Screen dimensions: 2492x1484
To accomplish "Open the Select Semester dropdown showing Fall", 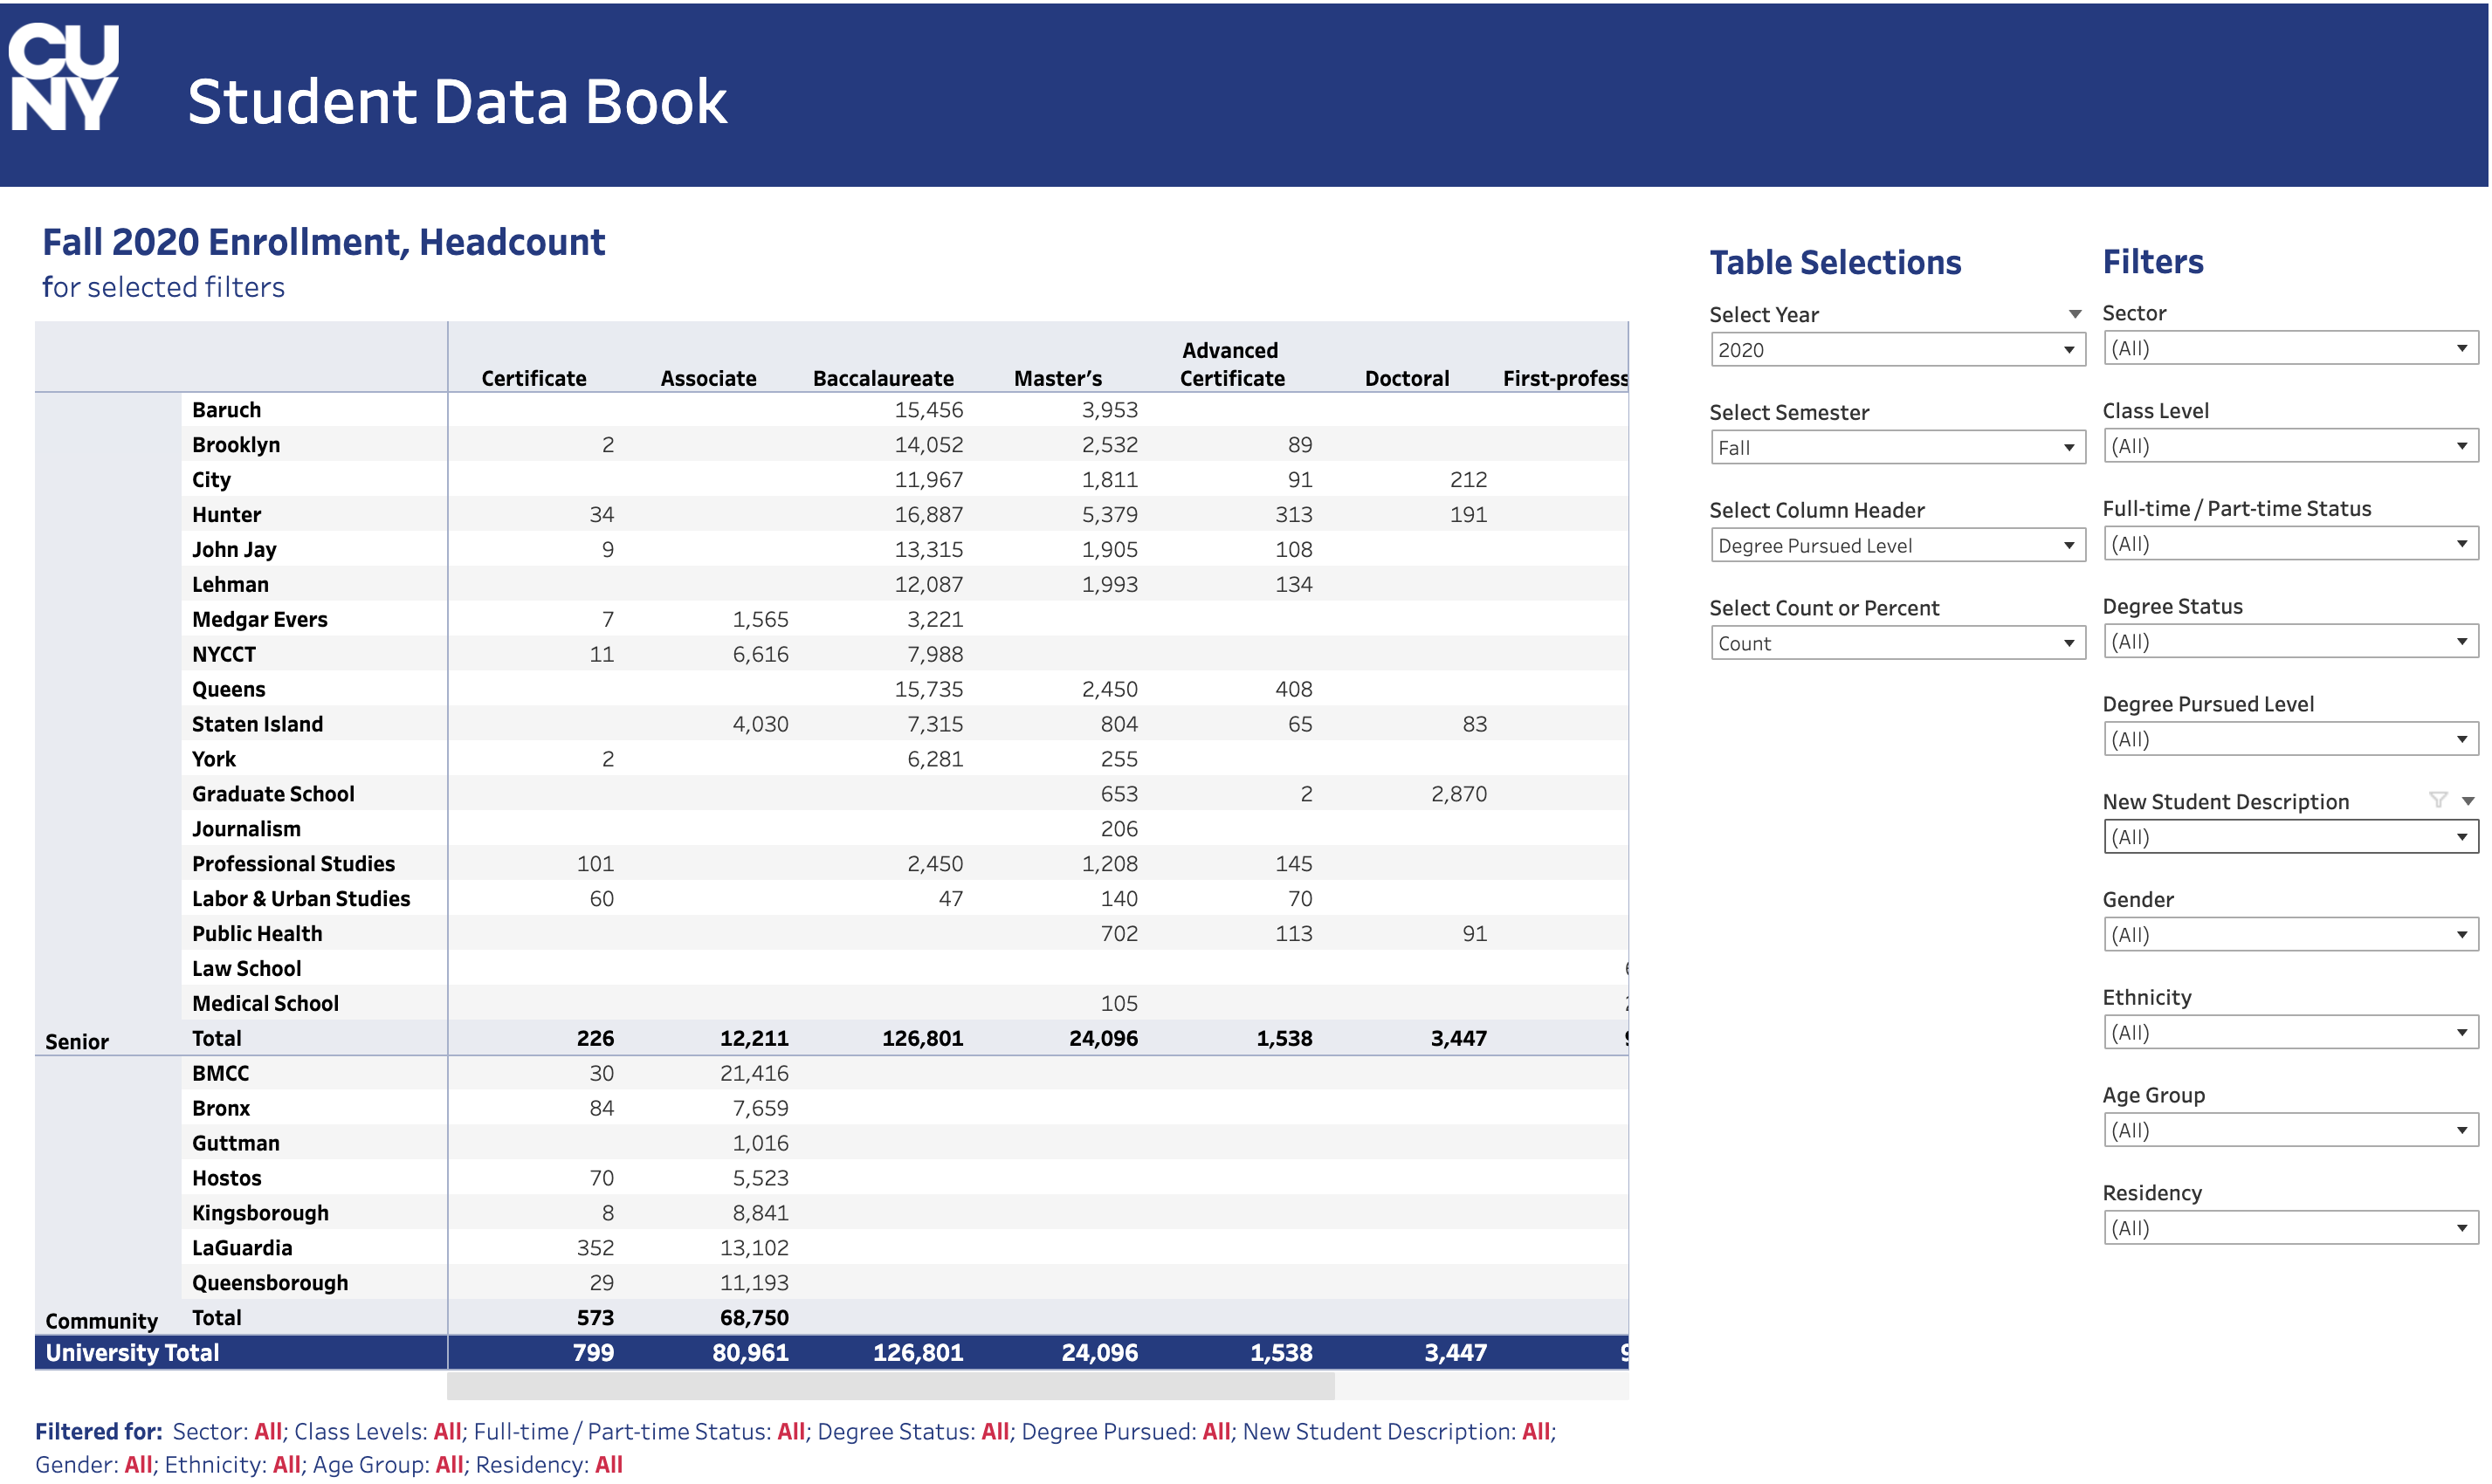I will (1897, 448).
